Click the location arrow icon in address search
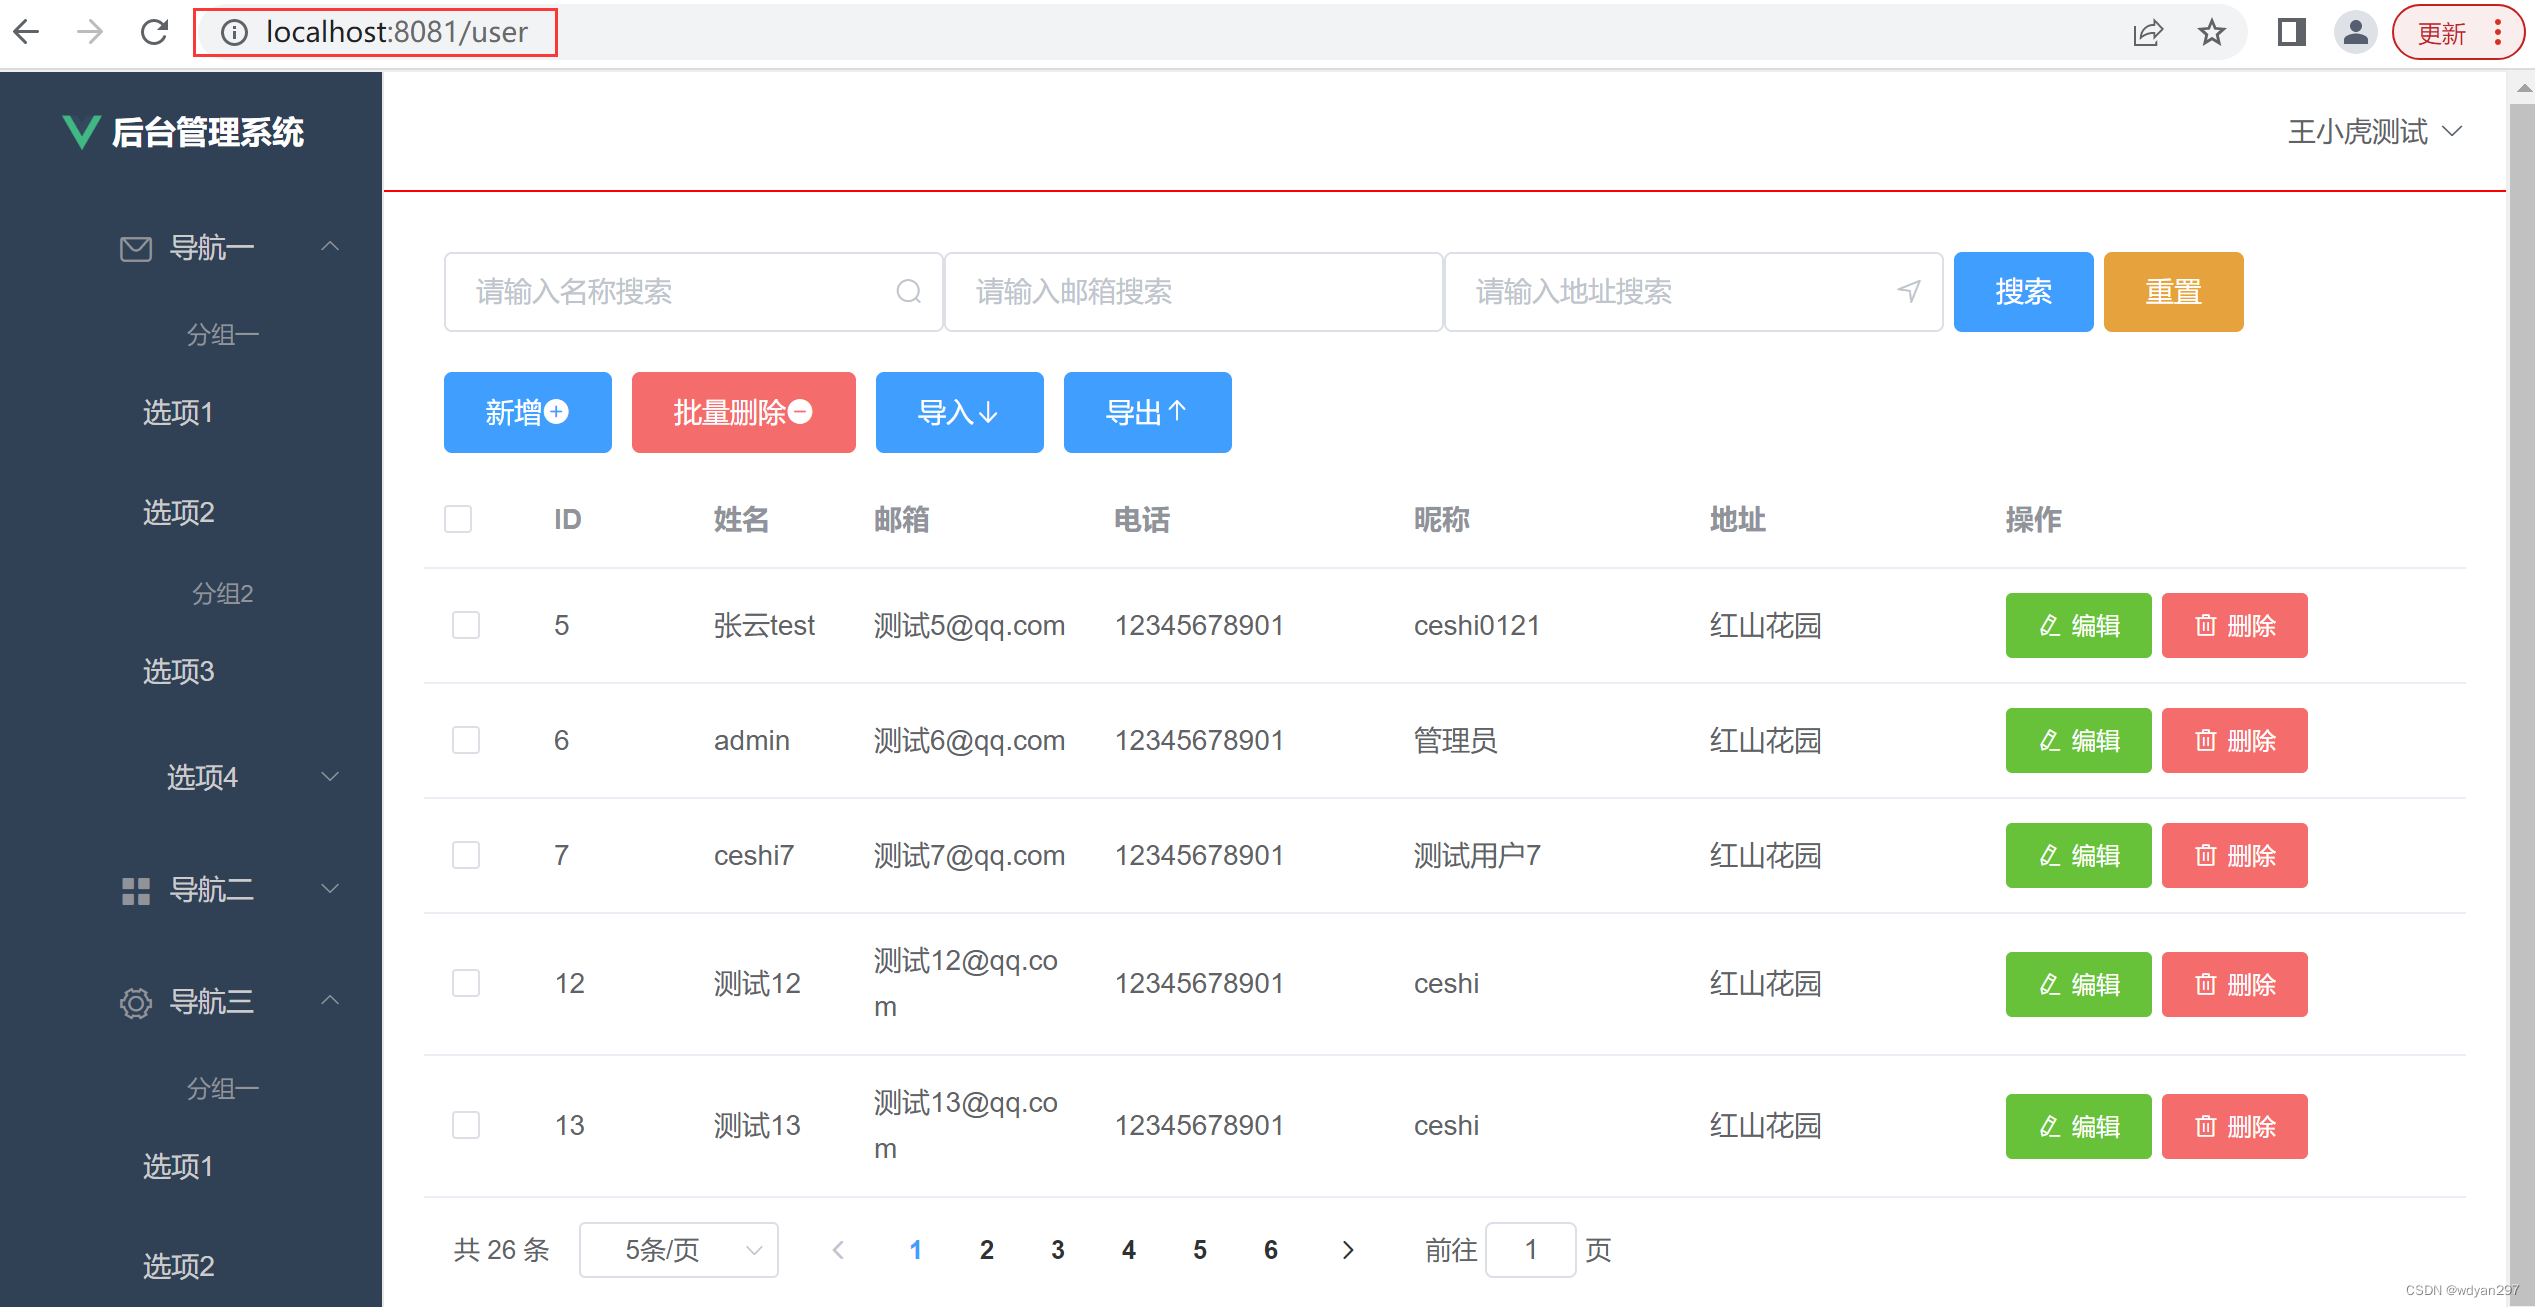 point(1908,291)
